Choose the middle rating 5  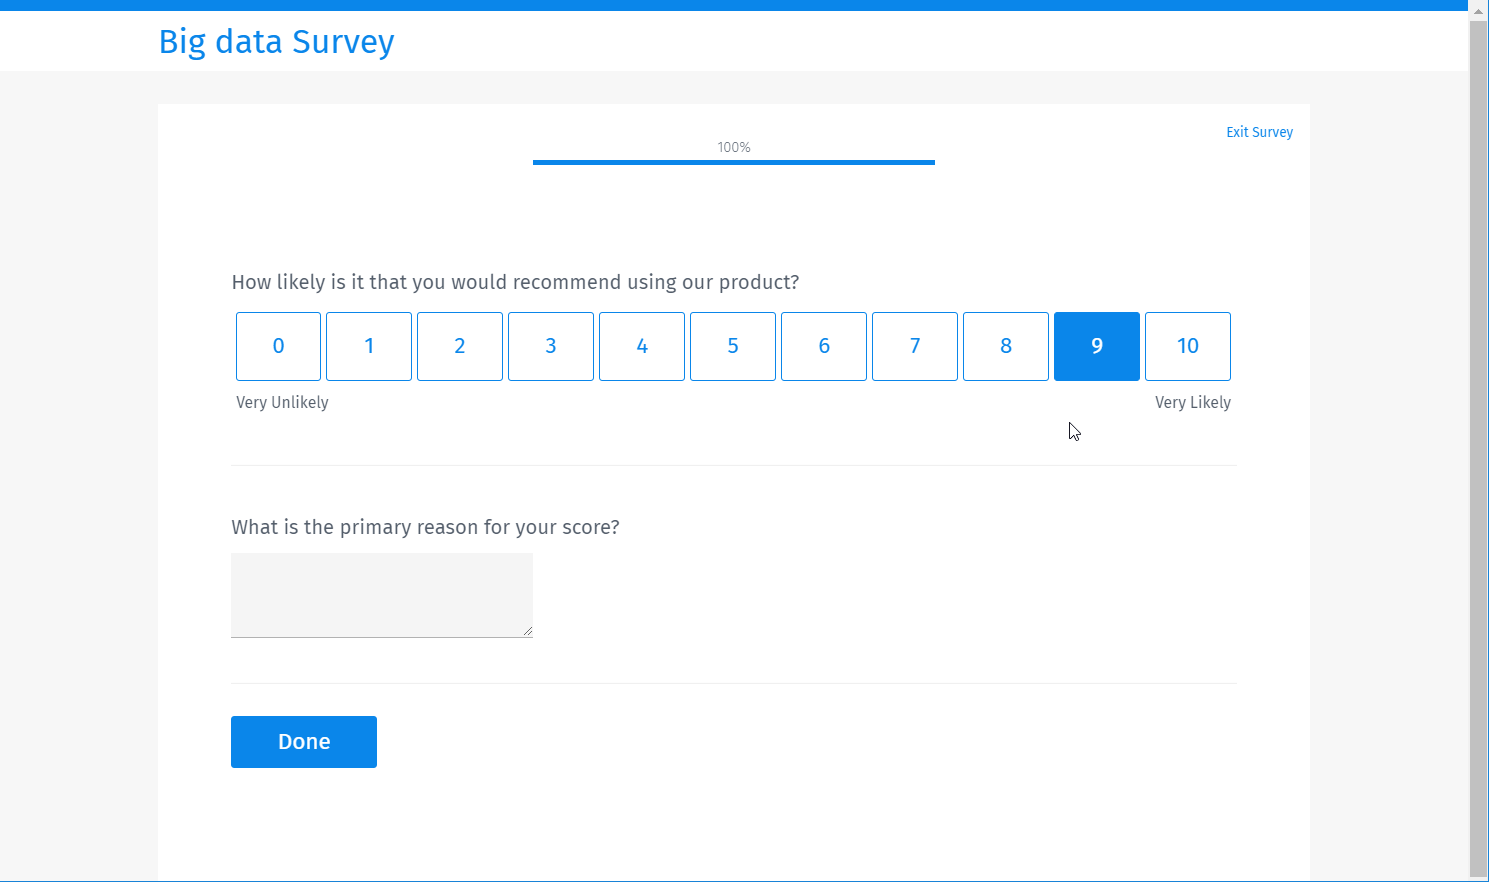click(x=733, y=346)
